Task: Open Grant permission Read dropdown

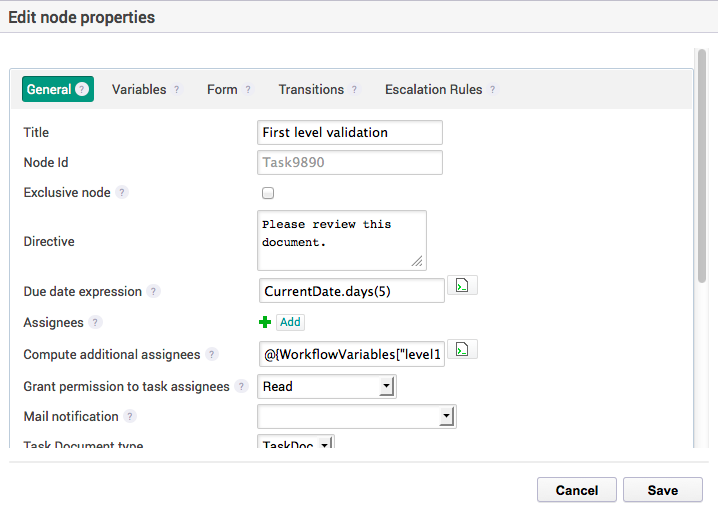Action: [x=327, y=386]
